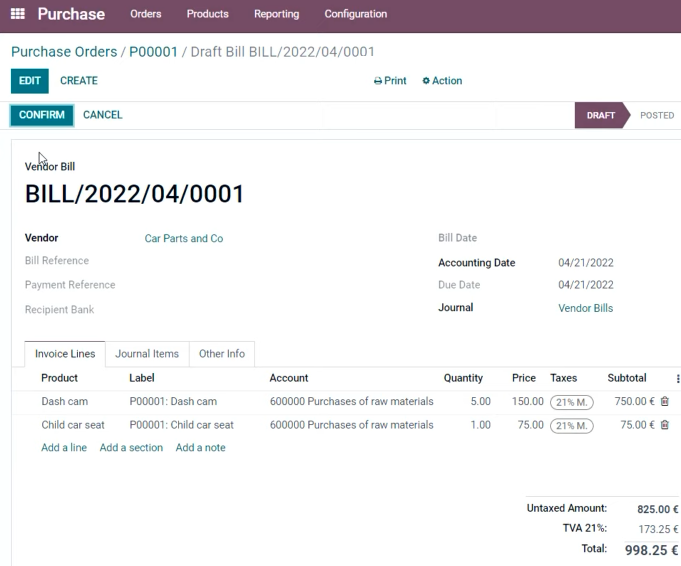This screenshot has height=566, width=681.
Task: Select the Child car seat product cell
Action: [73, 424]
